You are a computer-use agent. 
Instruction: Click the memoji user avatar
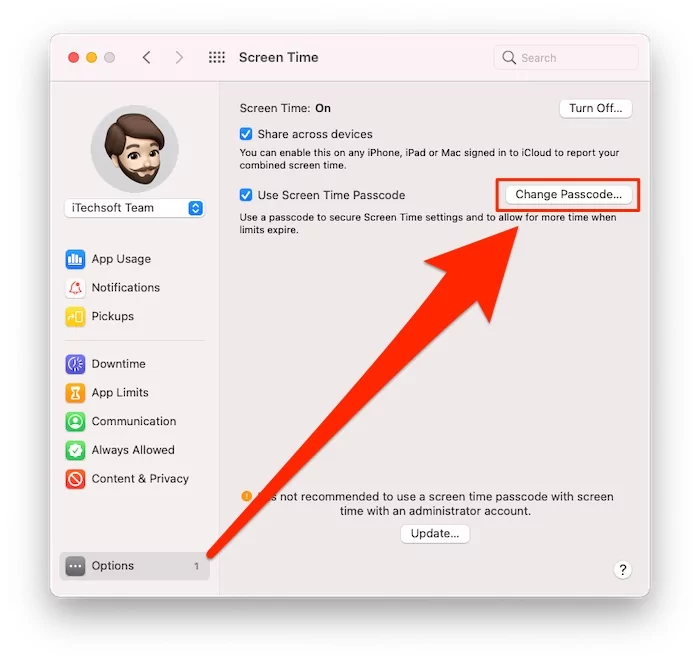135,149
